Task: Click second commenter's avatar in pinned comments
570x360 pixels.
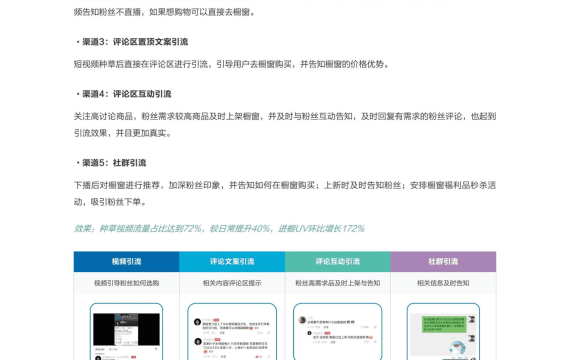Action: point(198,341)
